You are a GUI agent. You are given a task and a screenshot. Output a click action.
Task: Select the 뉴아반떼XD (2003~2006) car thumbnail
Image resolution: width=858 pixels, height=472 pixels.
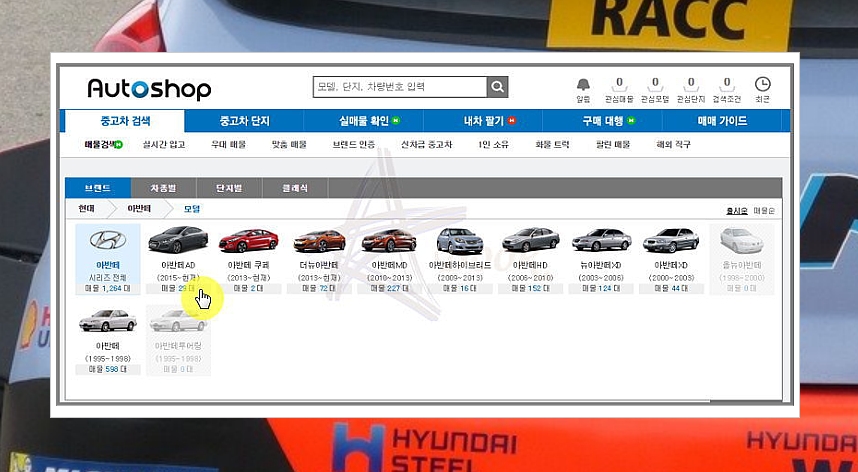[601, 240]
